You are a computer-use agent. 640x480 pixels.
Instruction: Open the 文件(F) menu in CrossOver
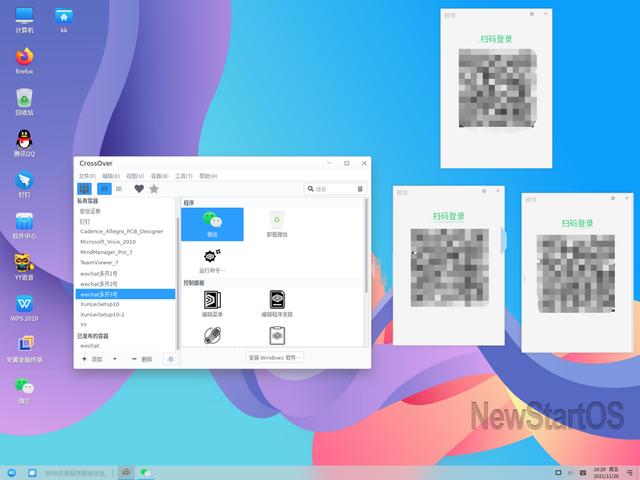click(x=87, y=176)
